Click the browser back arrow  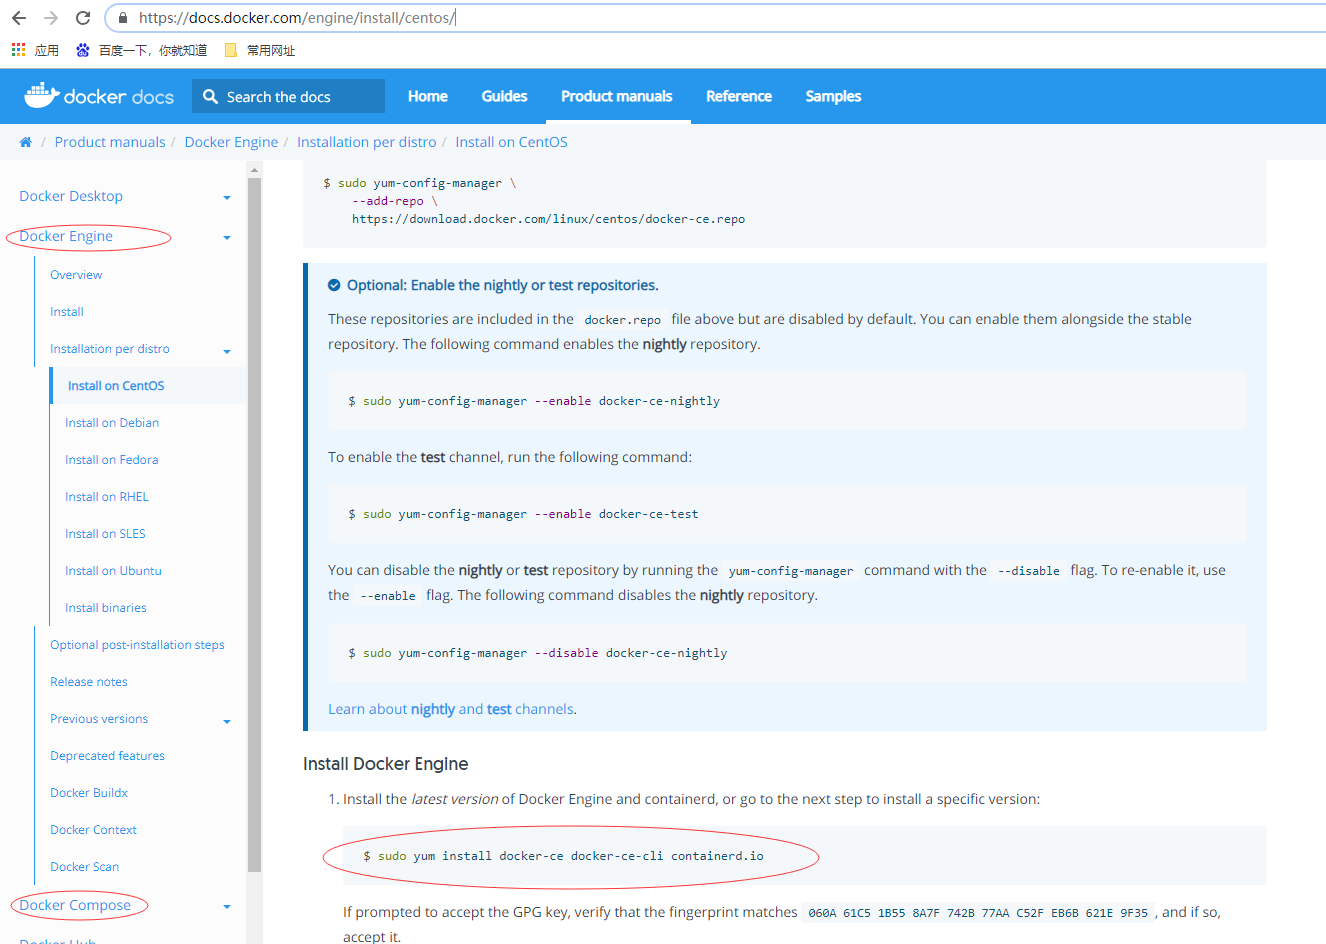point(19,18)
